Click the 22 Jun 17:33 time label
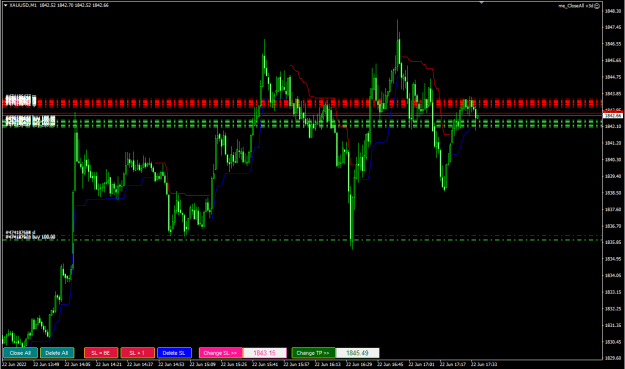 coord(484,364)
